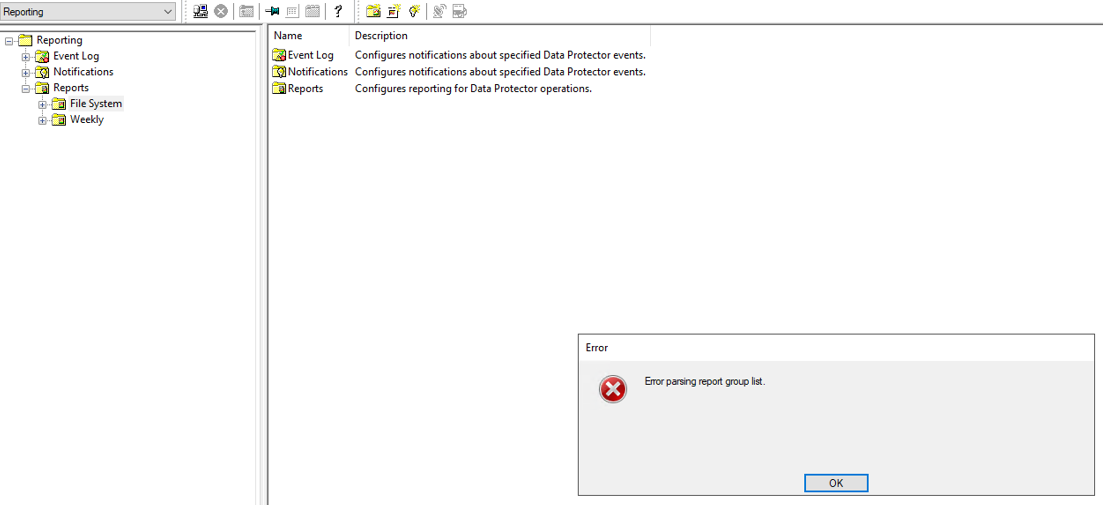1103x505 pixels.
Task: Click the Event Log row description text
Action: tap(500, 55)
